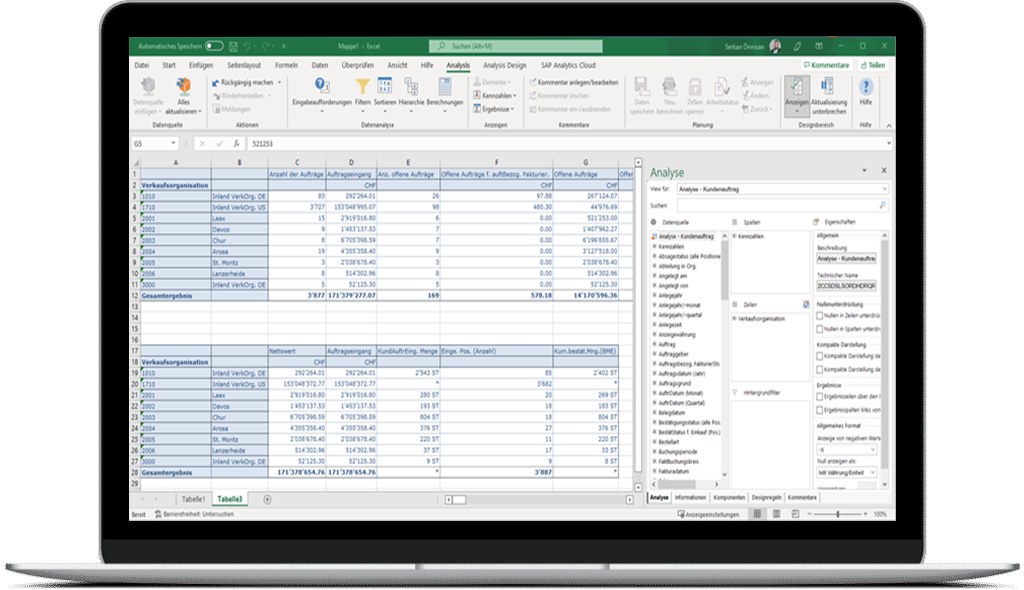1024x590 pixels.
Task: Click the zoom out minus button
Action: [x=809, y=514]
